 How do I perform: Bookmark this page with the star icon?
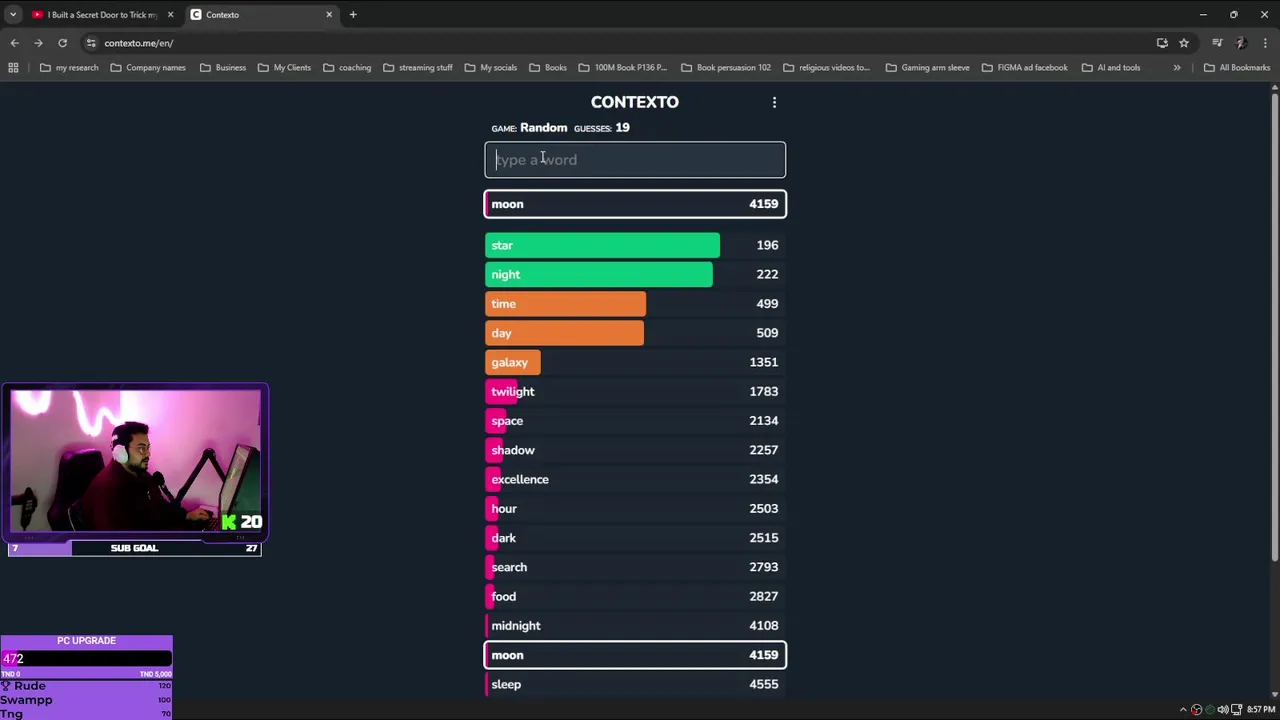pyautogui.click(x=1184, y=43)
